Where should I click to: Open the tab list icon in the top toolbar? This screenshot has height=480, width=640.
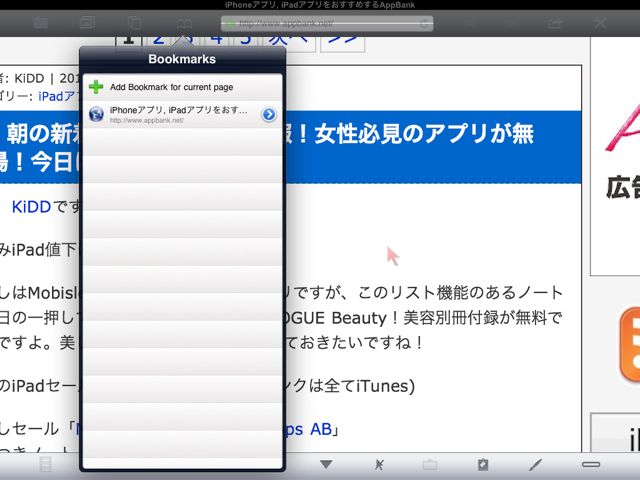tap(87, 22)
